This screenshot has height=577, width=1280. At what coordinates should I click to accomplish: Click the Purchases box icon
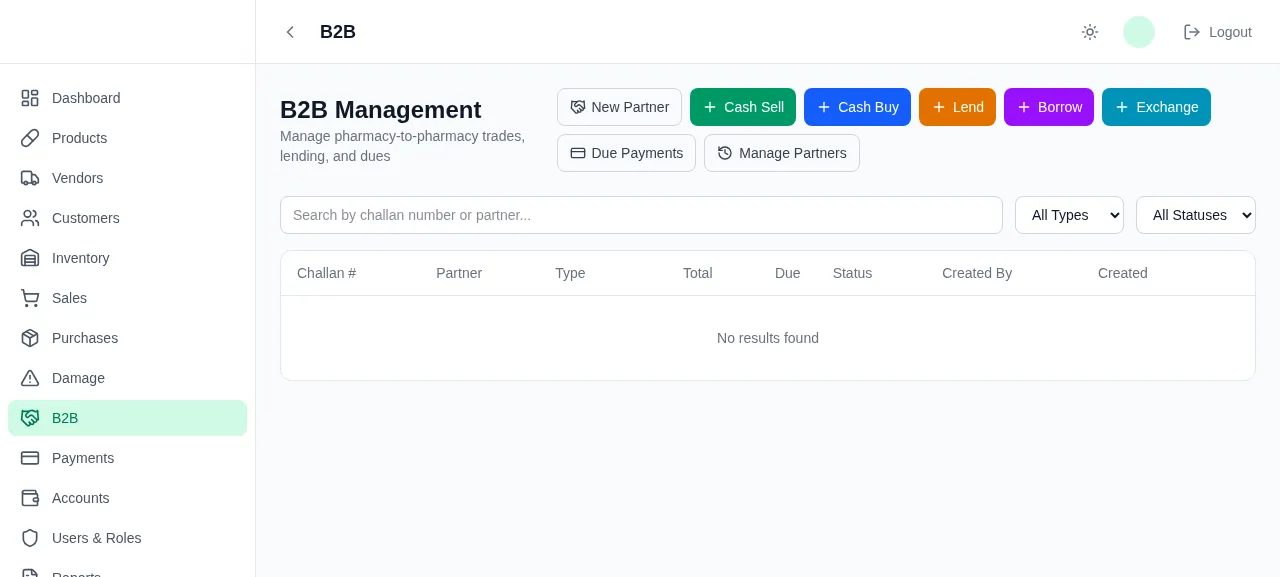30,338
